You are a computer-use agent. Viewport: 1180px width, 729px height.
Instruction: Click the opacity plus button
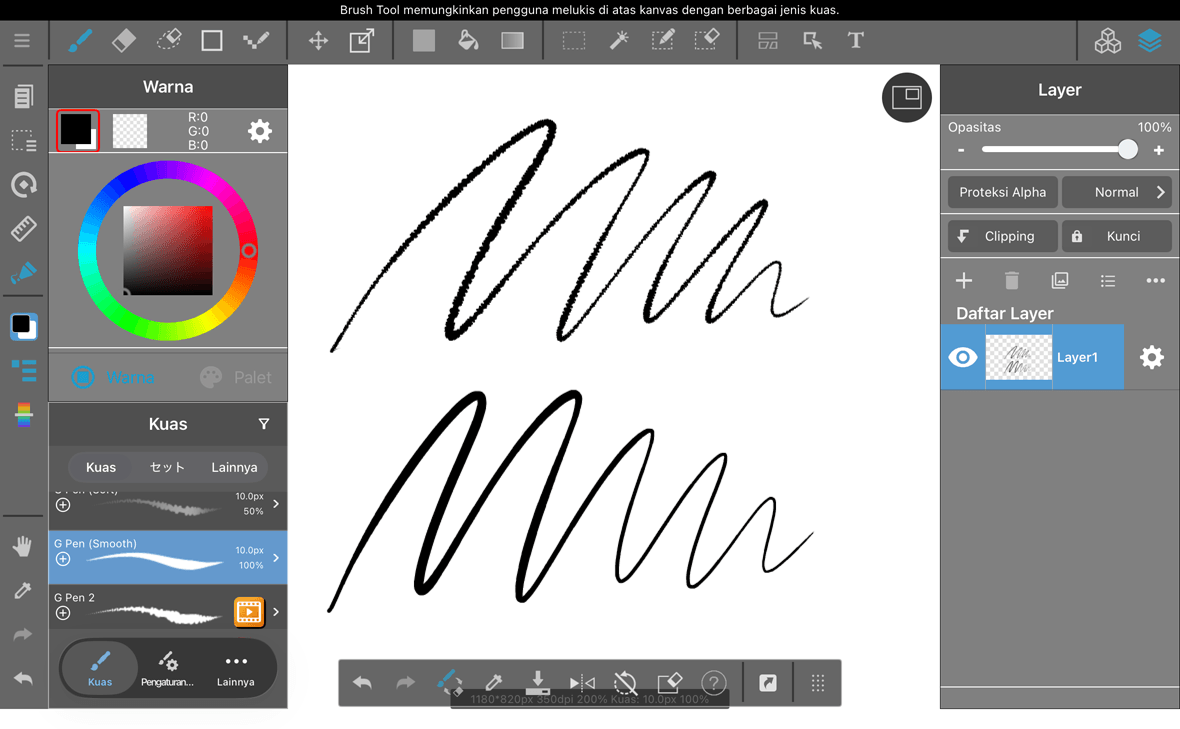pos(1159,150)
